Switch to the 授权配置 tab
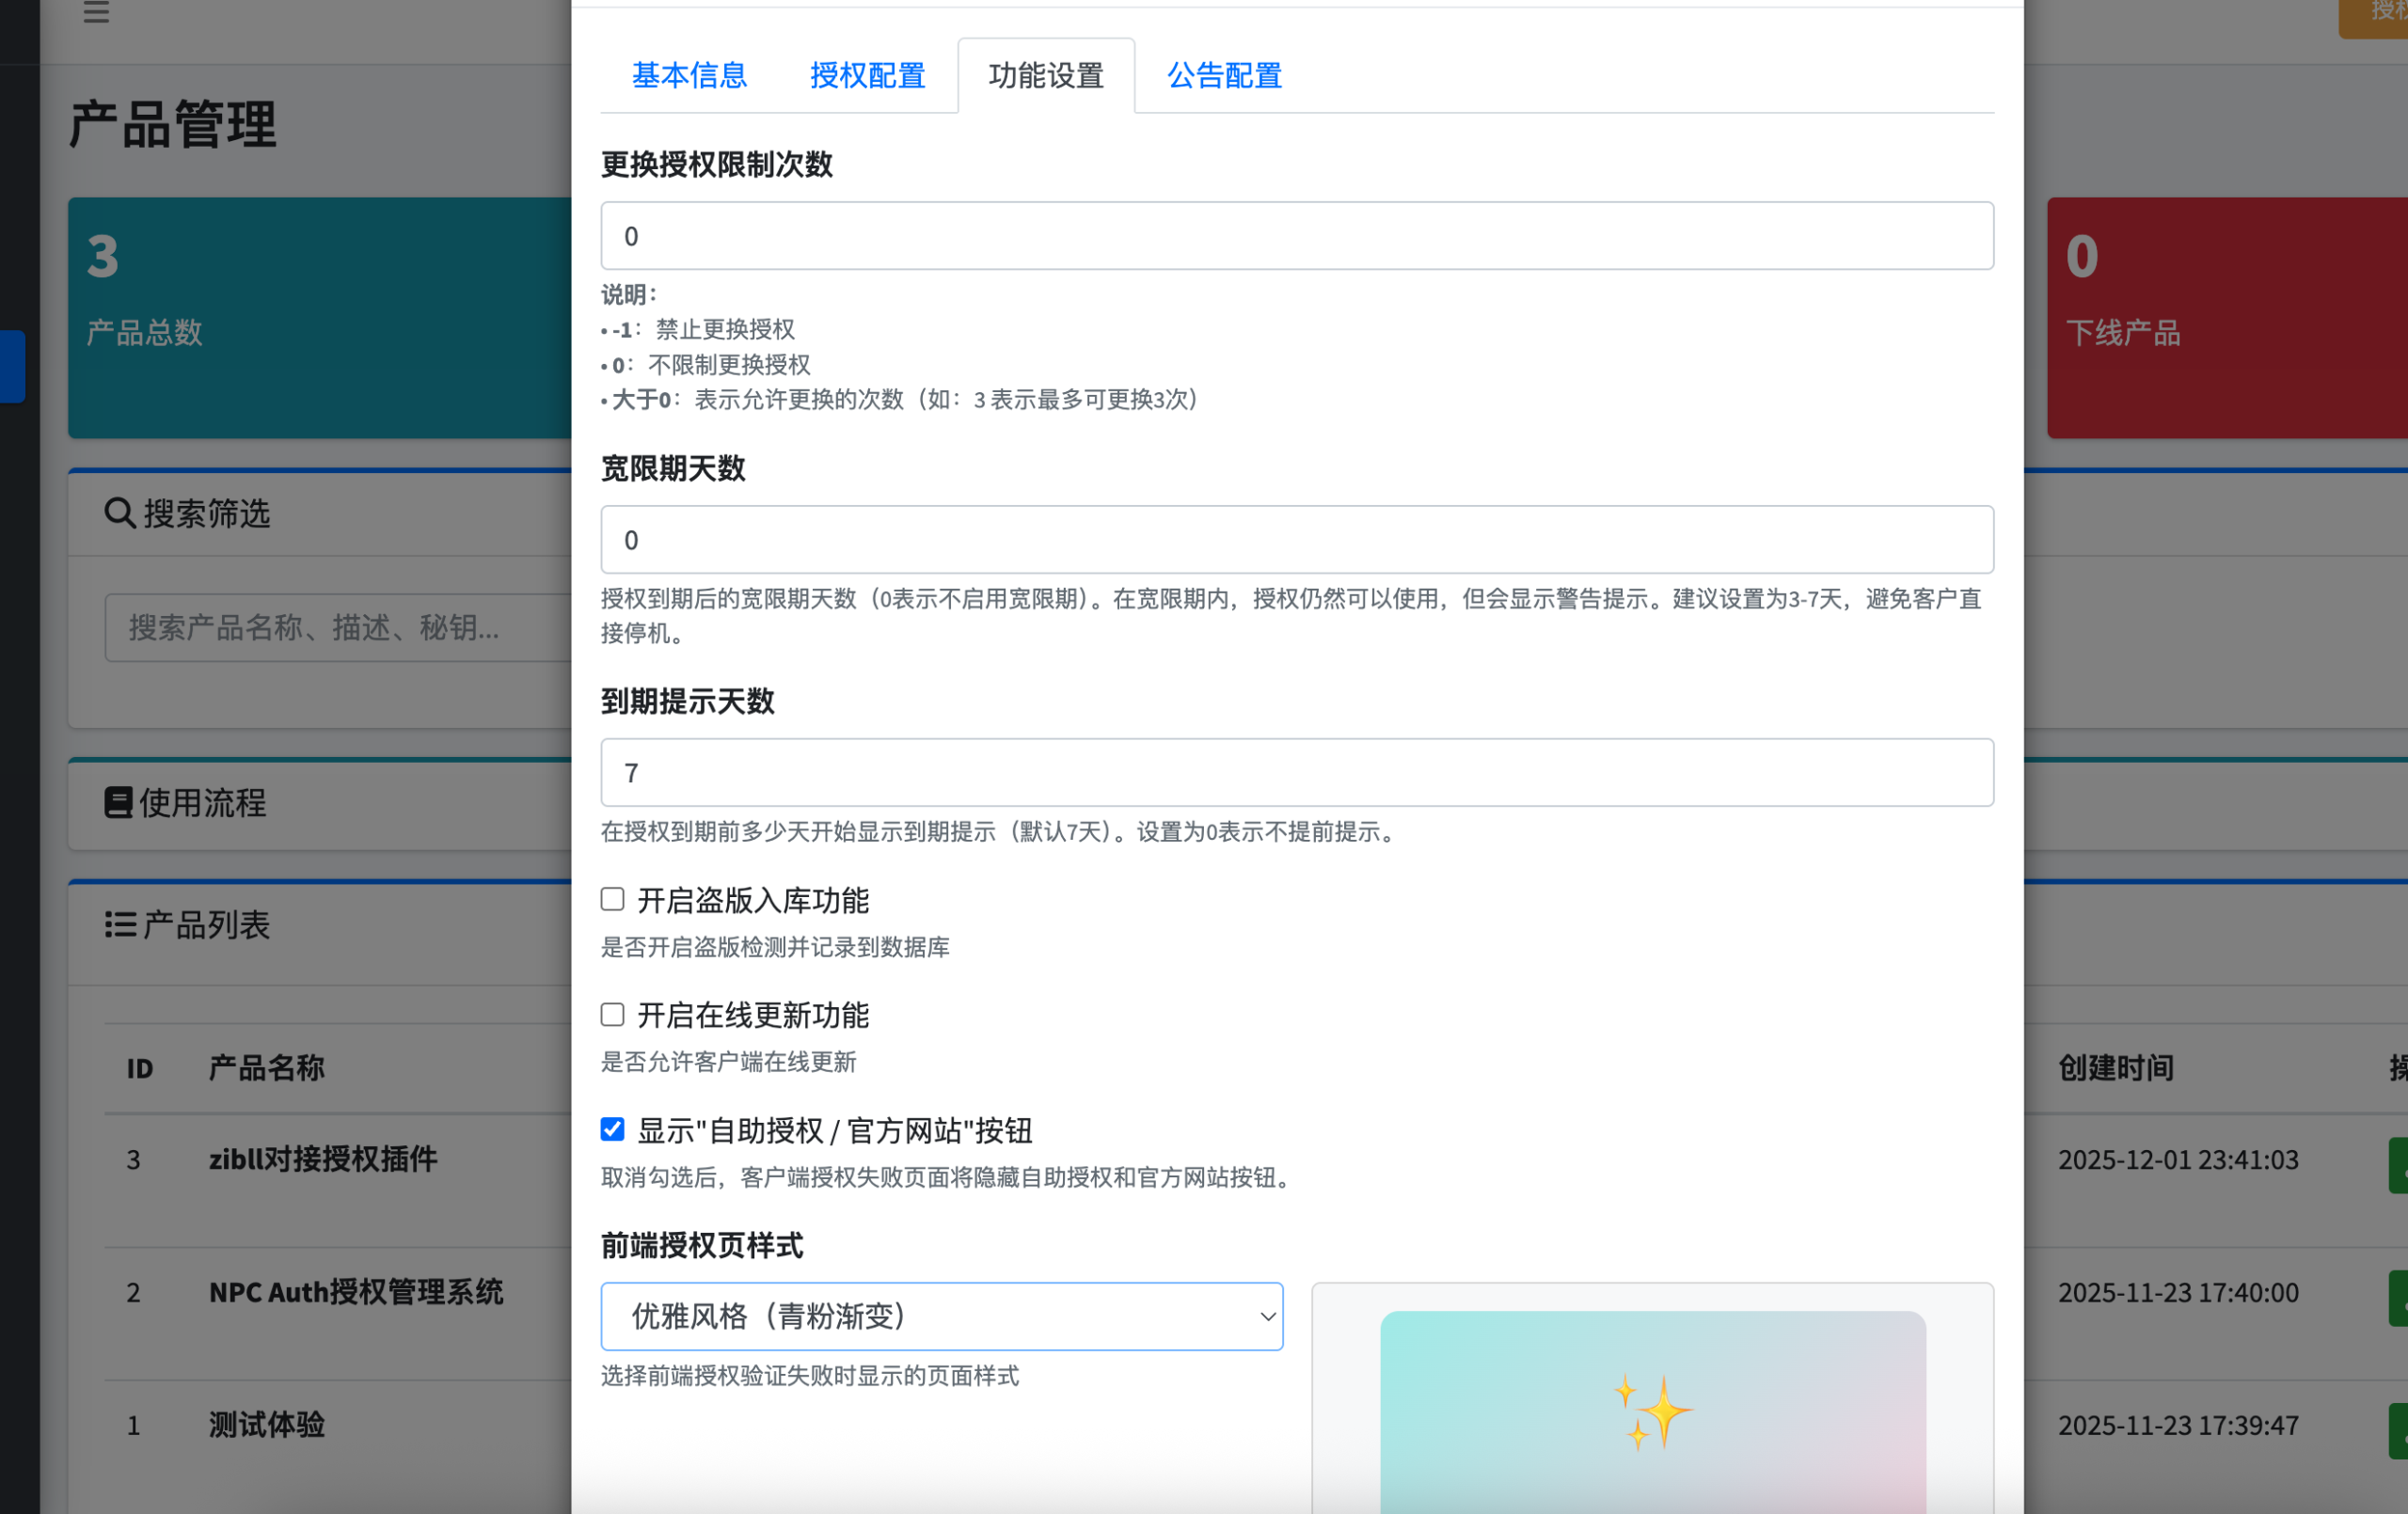 click(x=866, y=75)
